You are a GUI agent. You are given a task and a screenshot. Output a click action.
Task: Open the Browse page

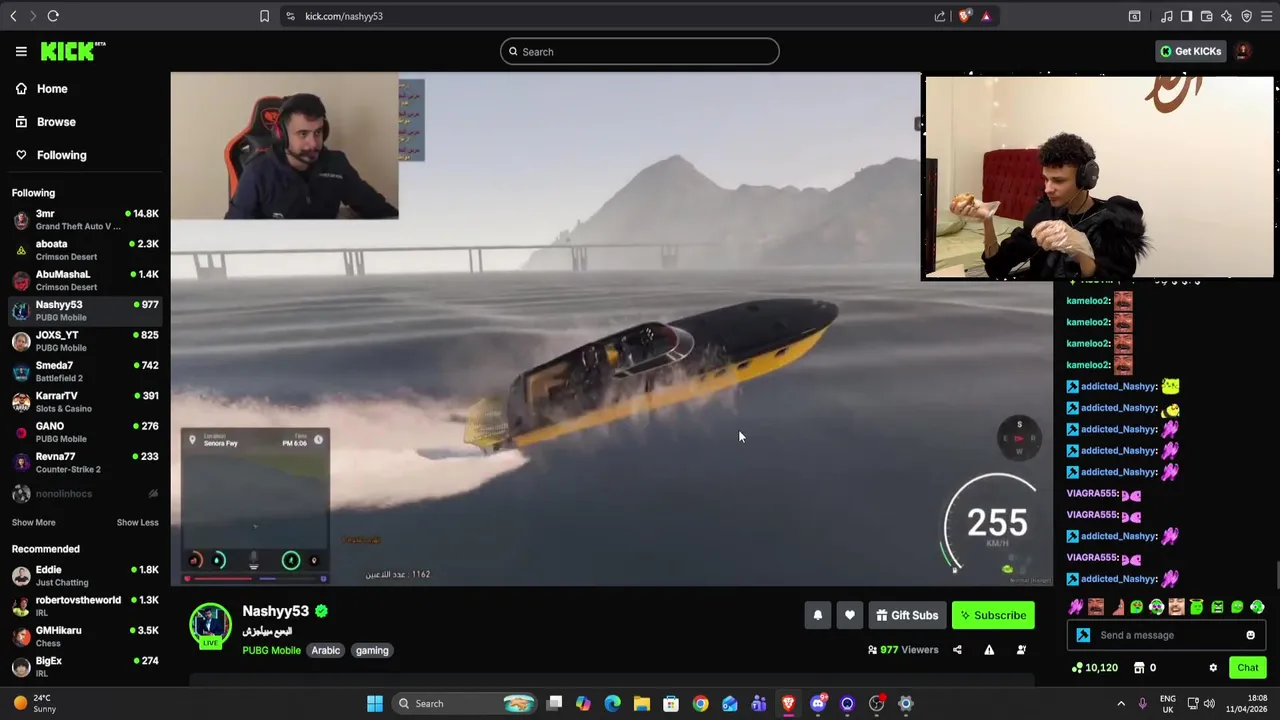tap(84, 122)
